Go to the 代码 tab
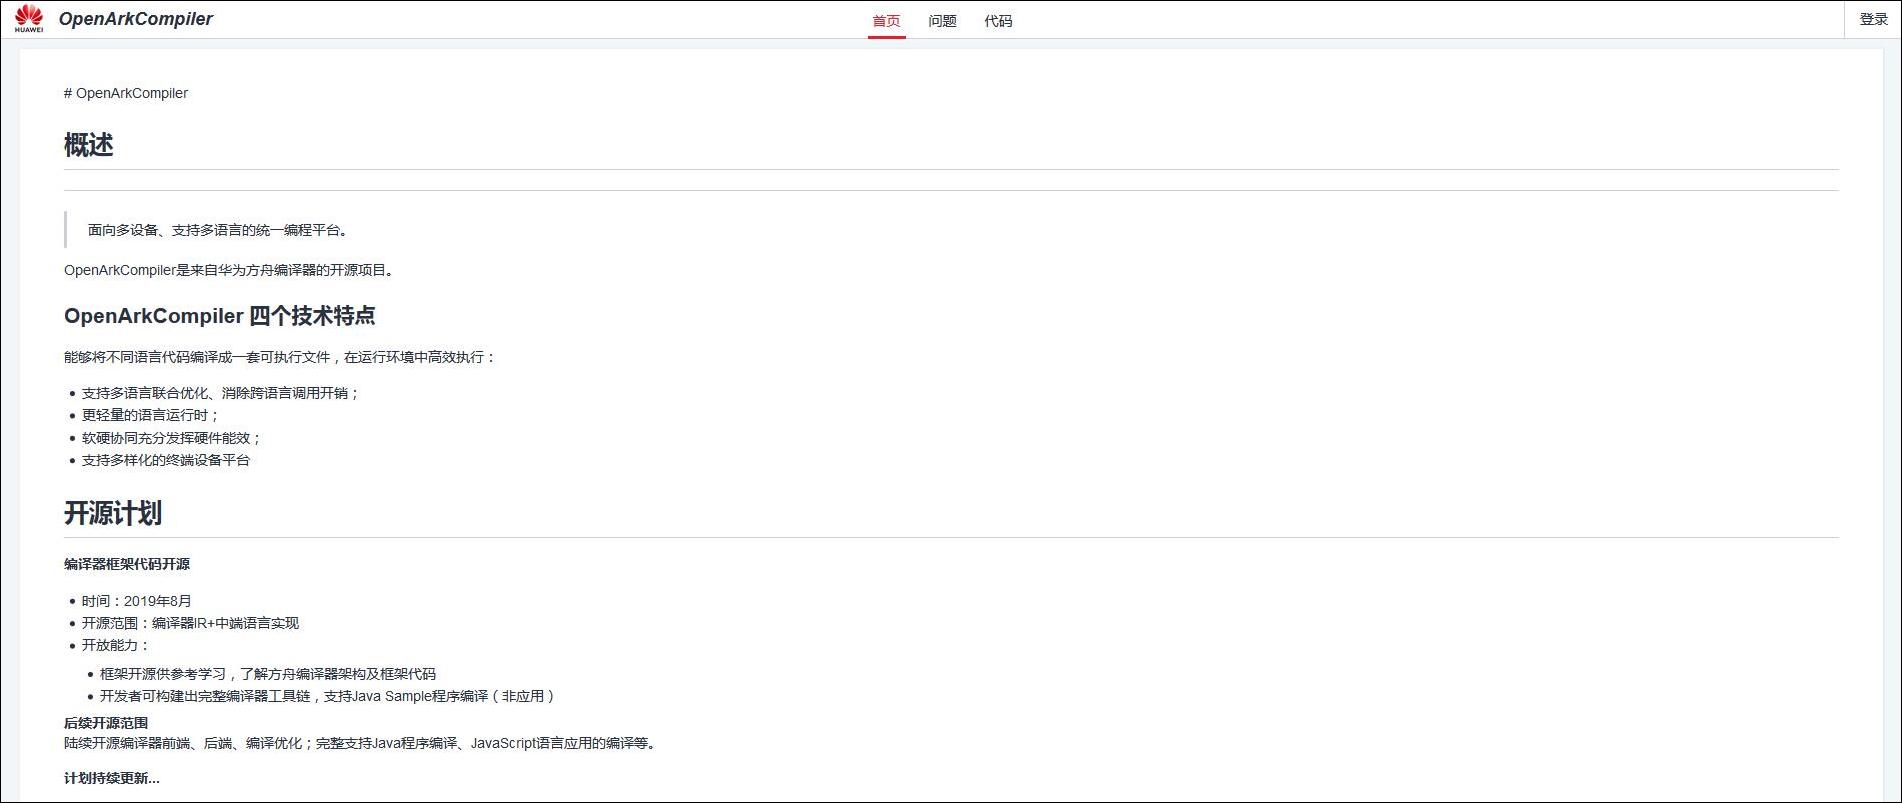Image resolution: width=1902 pixels, height=803 pixels. coord(998,21)
